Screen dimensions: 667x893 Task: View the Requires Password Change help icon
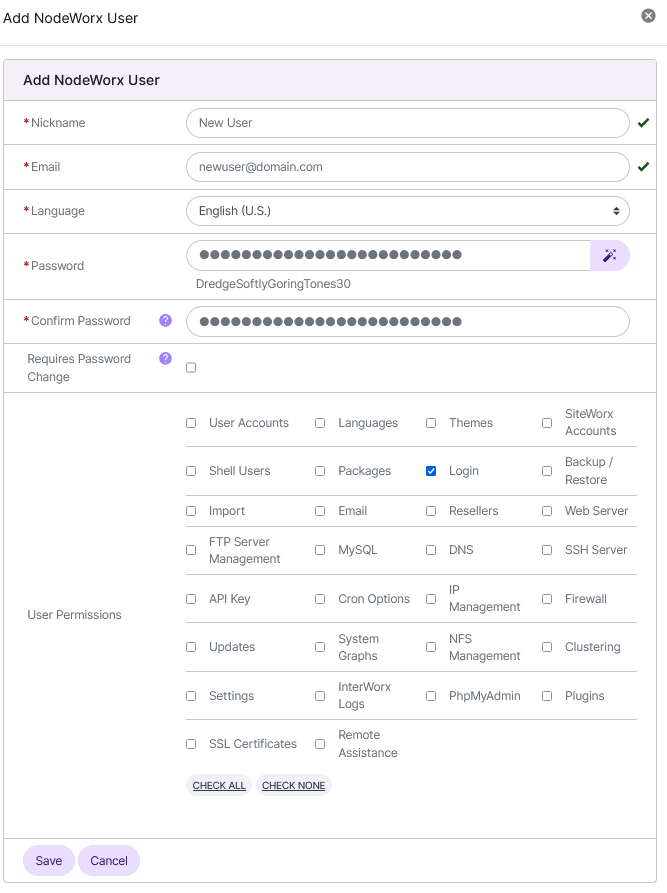164,357
